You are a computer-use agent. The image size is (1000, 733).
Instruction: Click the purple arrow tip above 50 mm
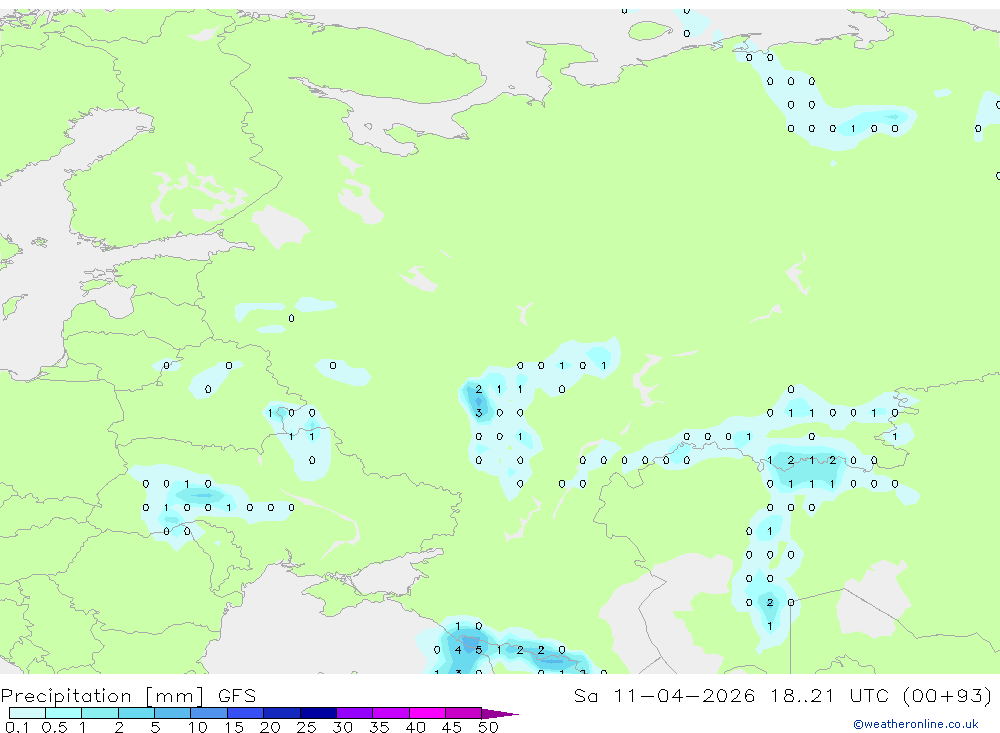tap(499, 714)
